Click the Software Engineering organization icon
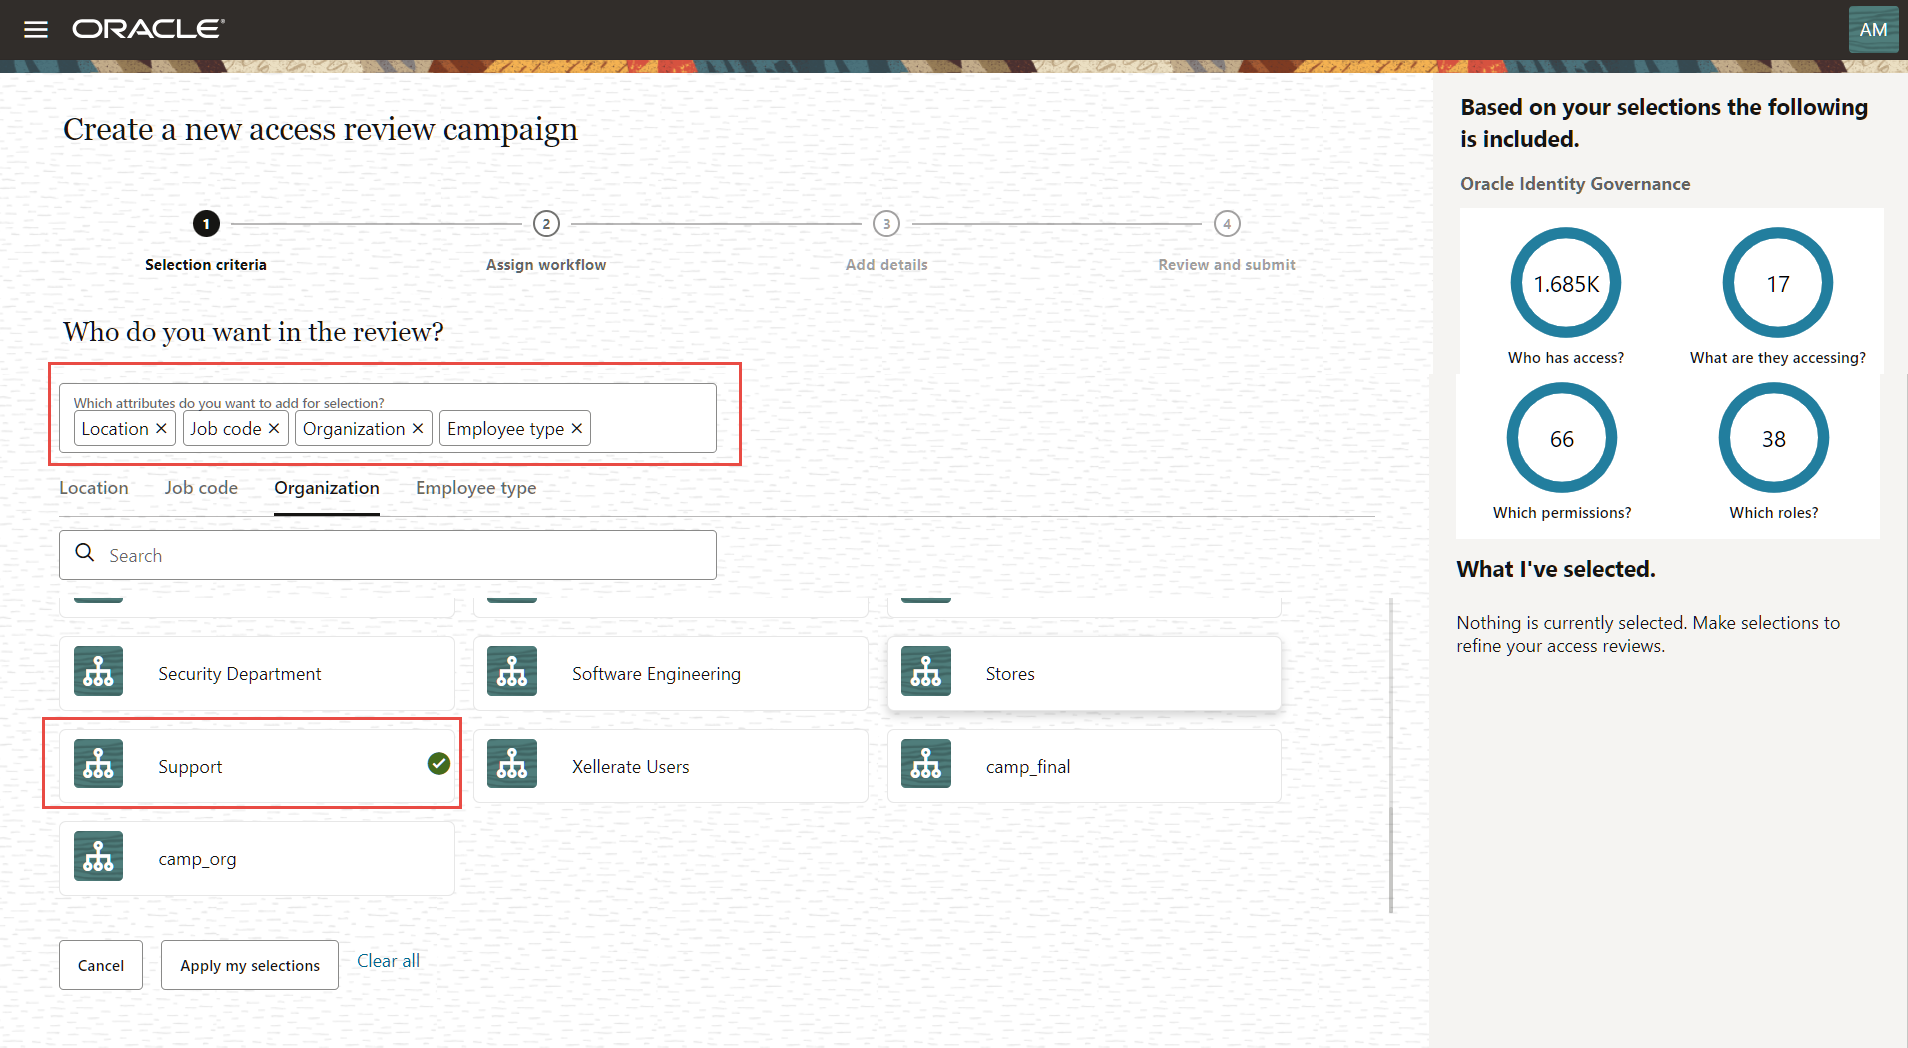This screenshot has height=1048, width=1908. point(512,672)
